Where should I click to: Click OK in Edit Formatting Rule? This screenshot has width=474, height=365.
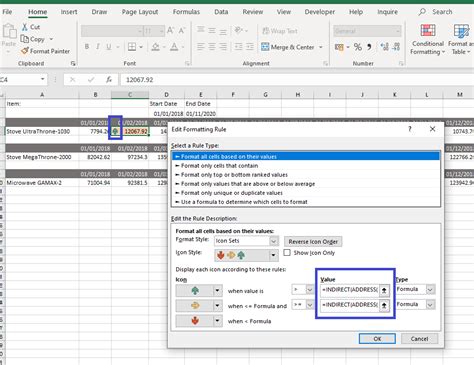coord(377,339)
